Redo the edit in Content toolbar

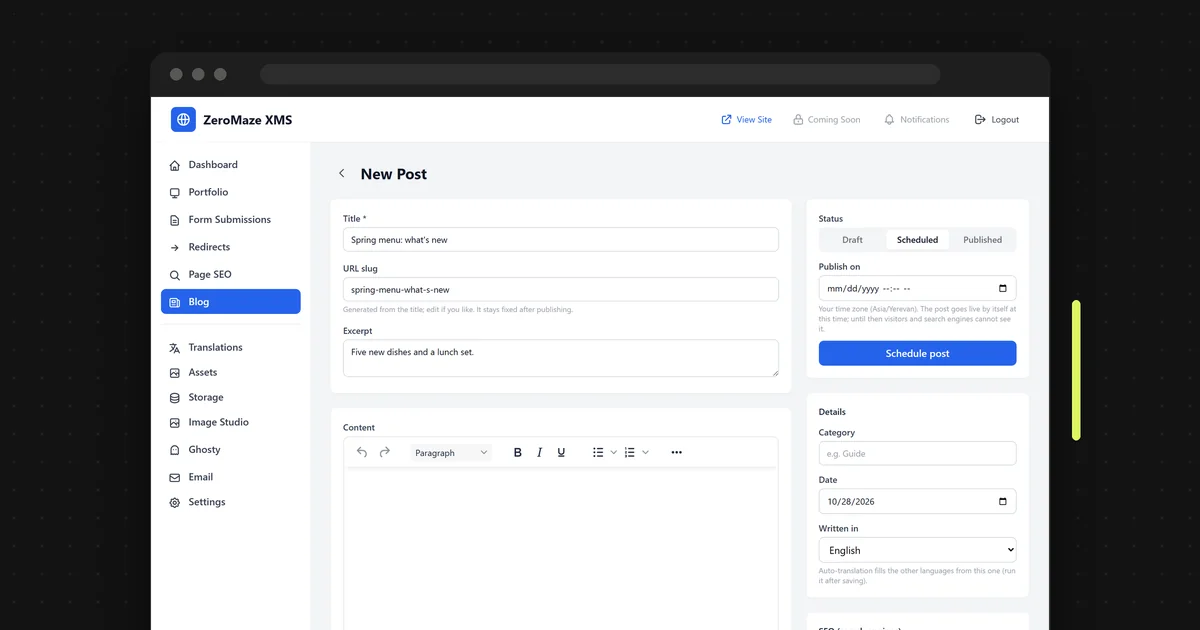coord(385,453)
